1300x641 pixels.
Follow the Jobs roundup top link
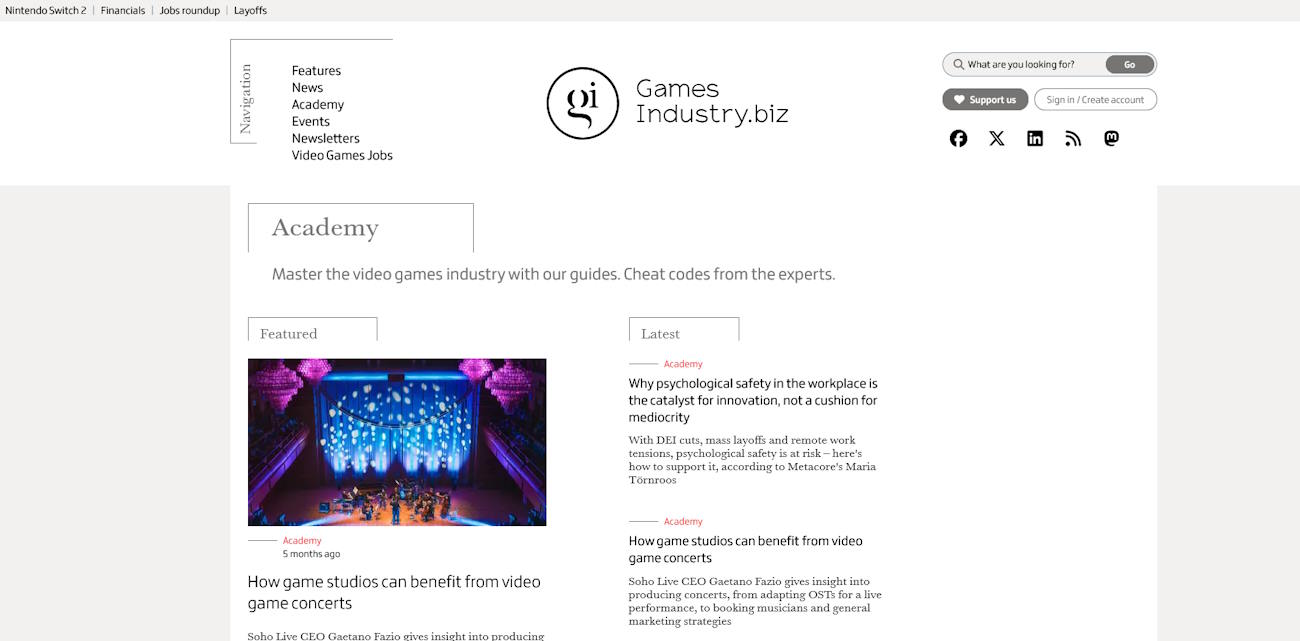[190, 10]
